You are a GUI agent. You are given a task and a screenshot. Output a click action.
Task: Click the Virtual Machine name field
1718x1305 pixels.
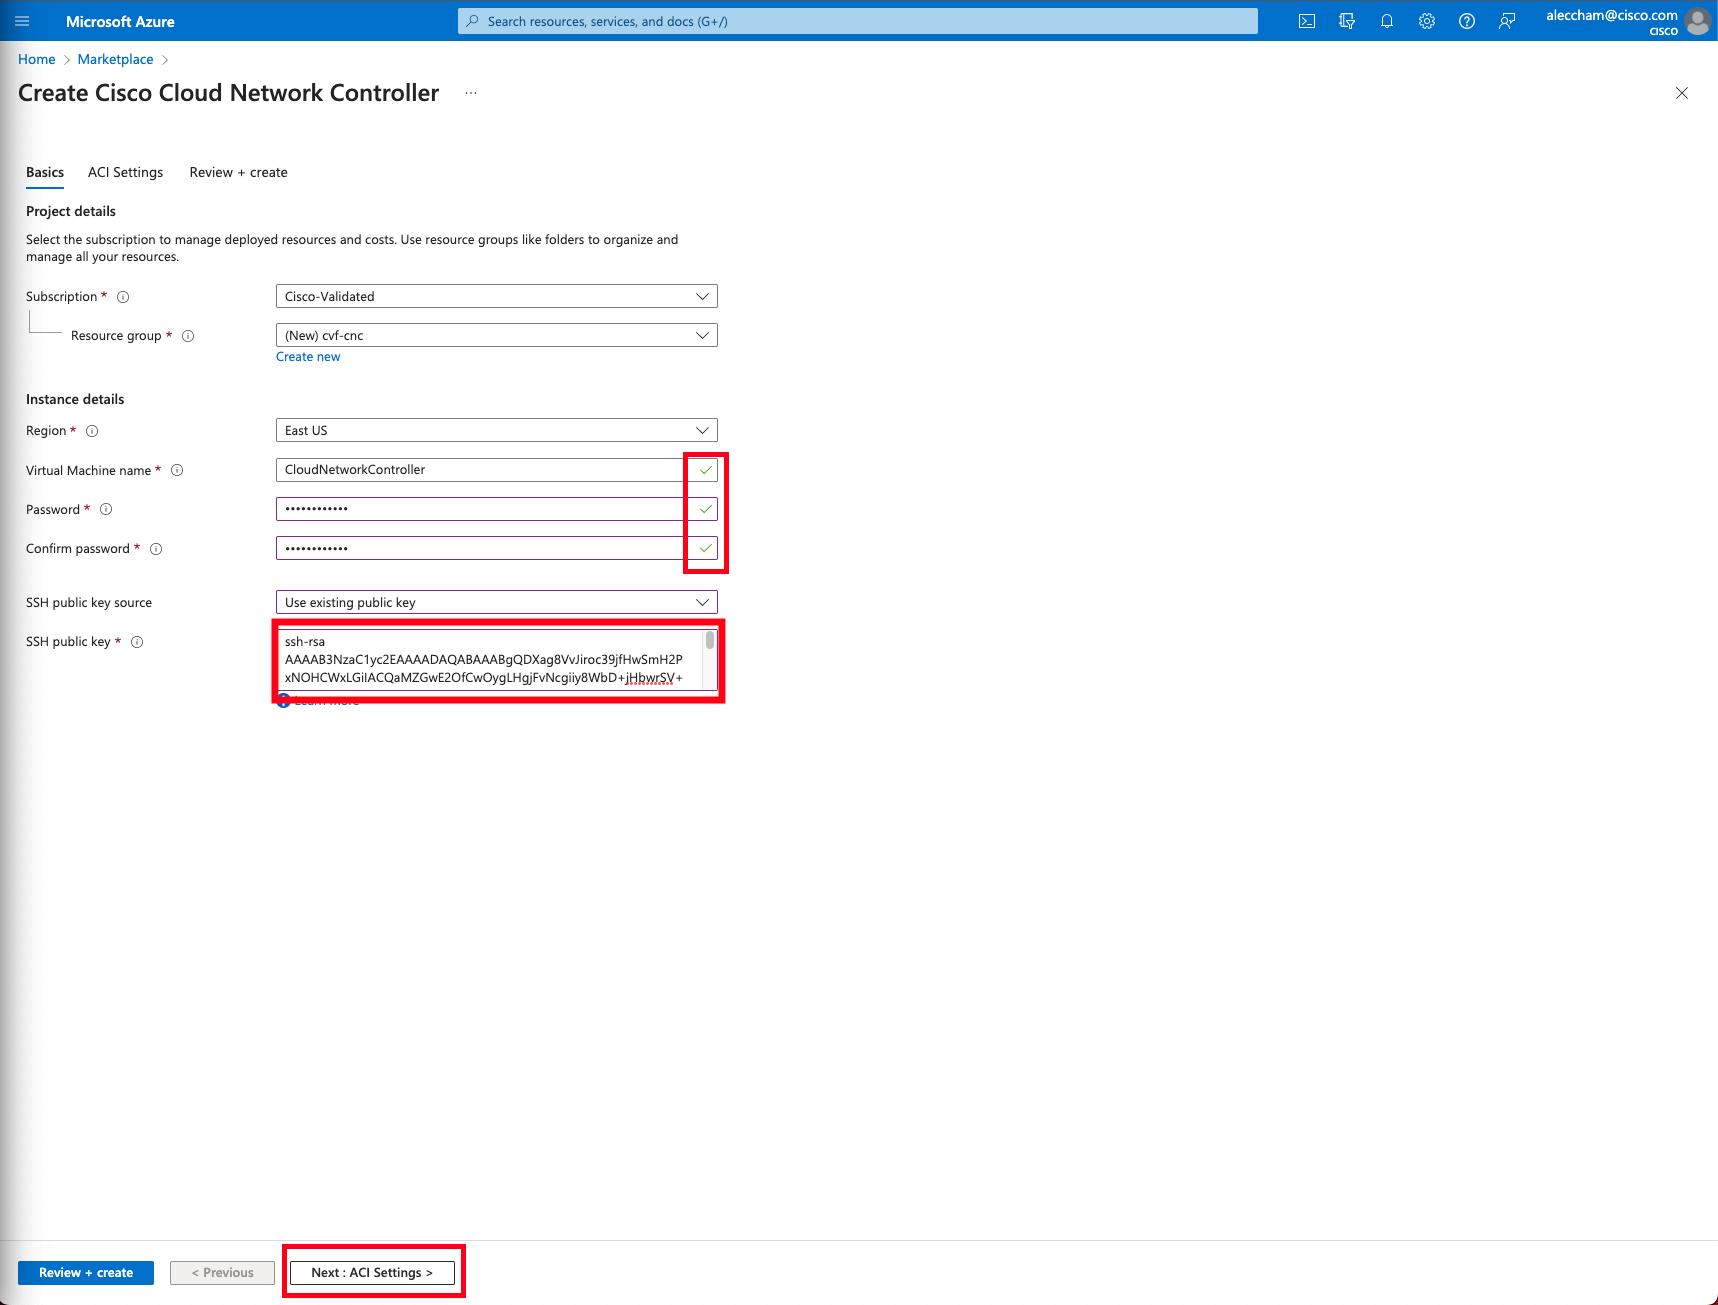497,469
